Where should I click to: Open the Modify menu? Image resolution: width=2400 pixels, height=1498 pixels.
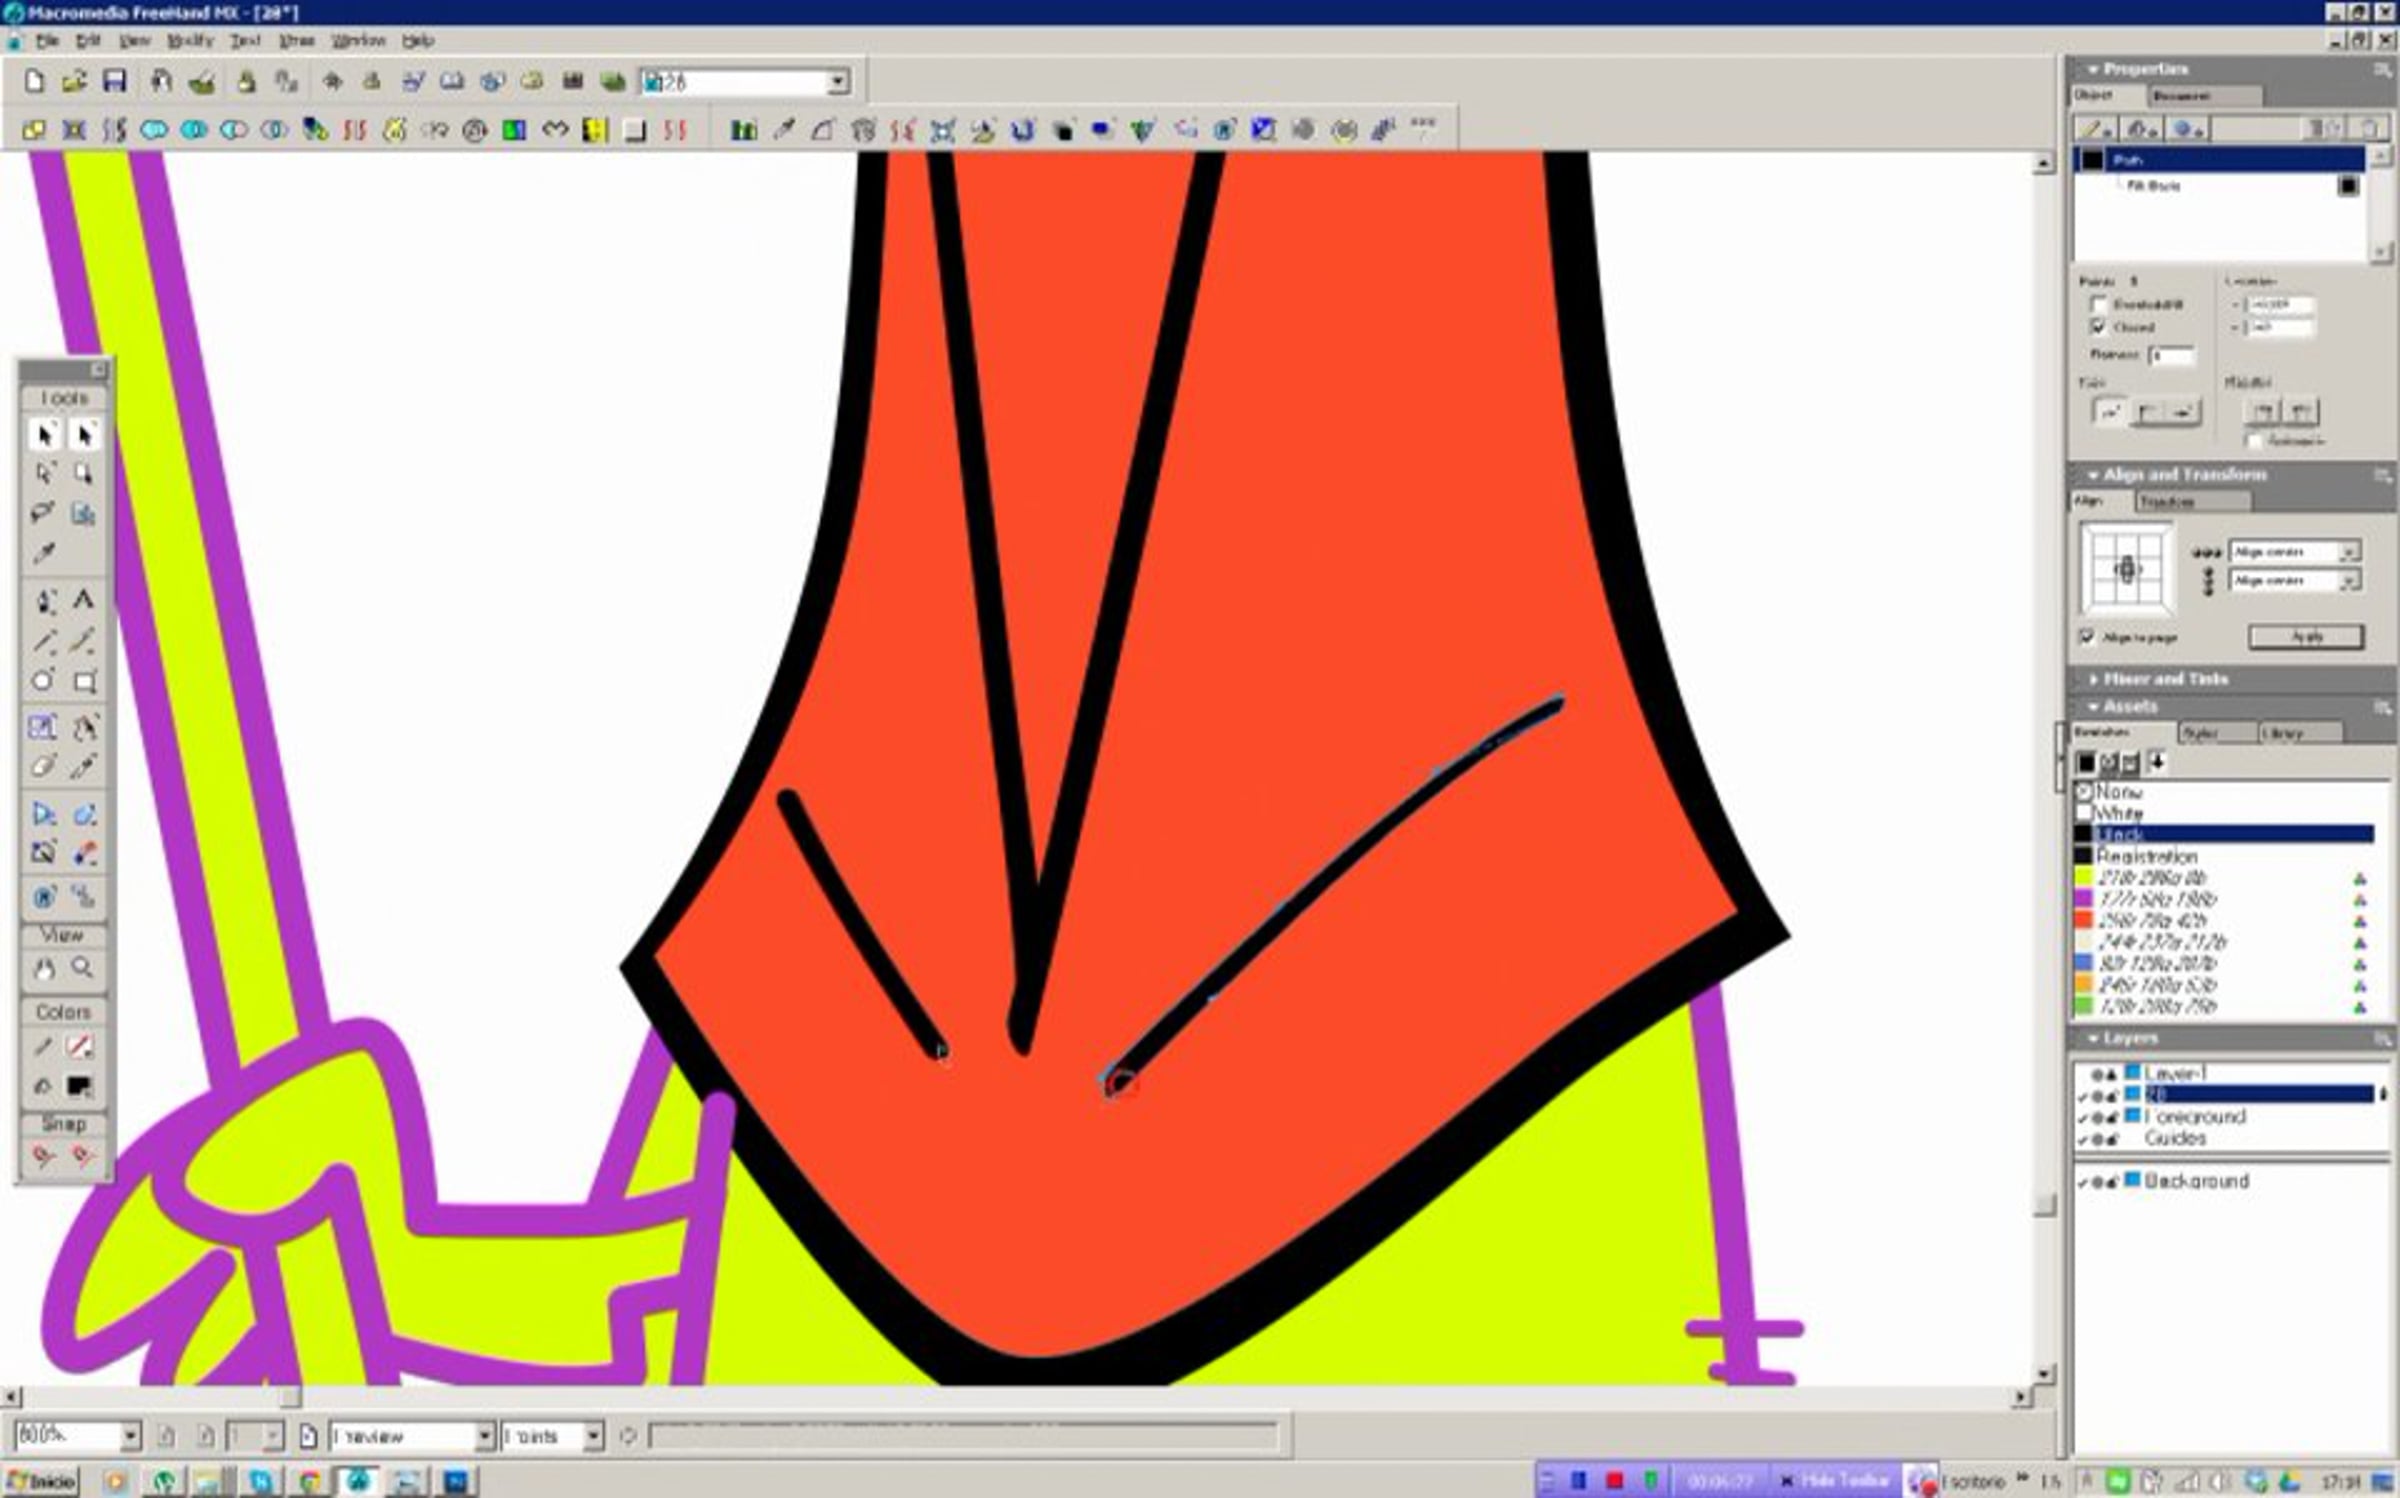(190, 41)
